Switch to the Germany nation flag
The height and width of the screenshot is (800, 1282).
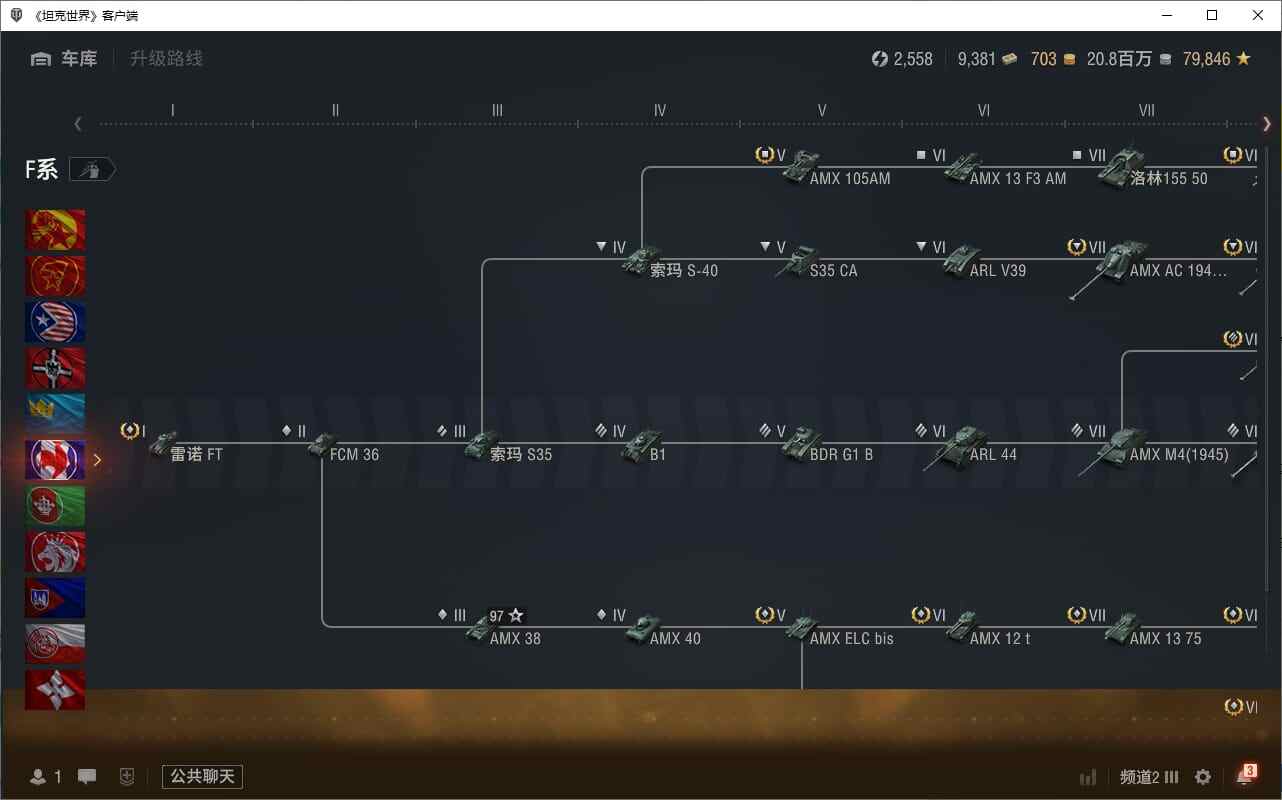pos(55,368)
